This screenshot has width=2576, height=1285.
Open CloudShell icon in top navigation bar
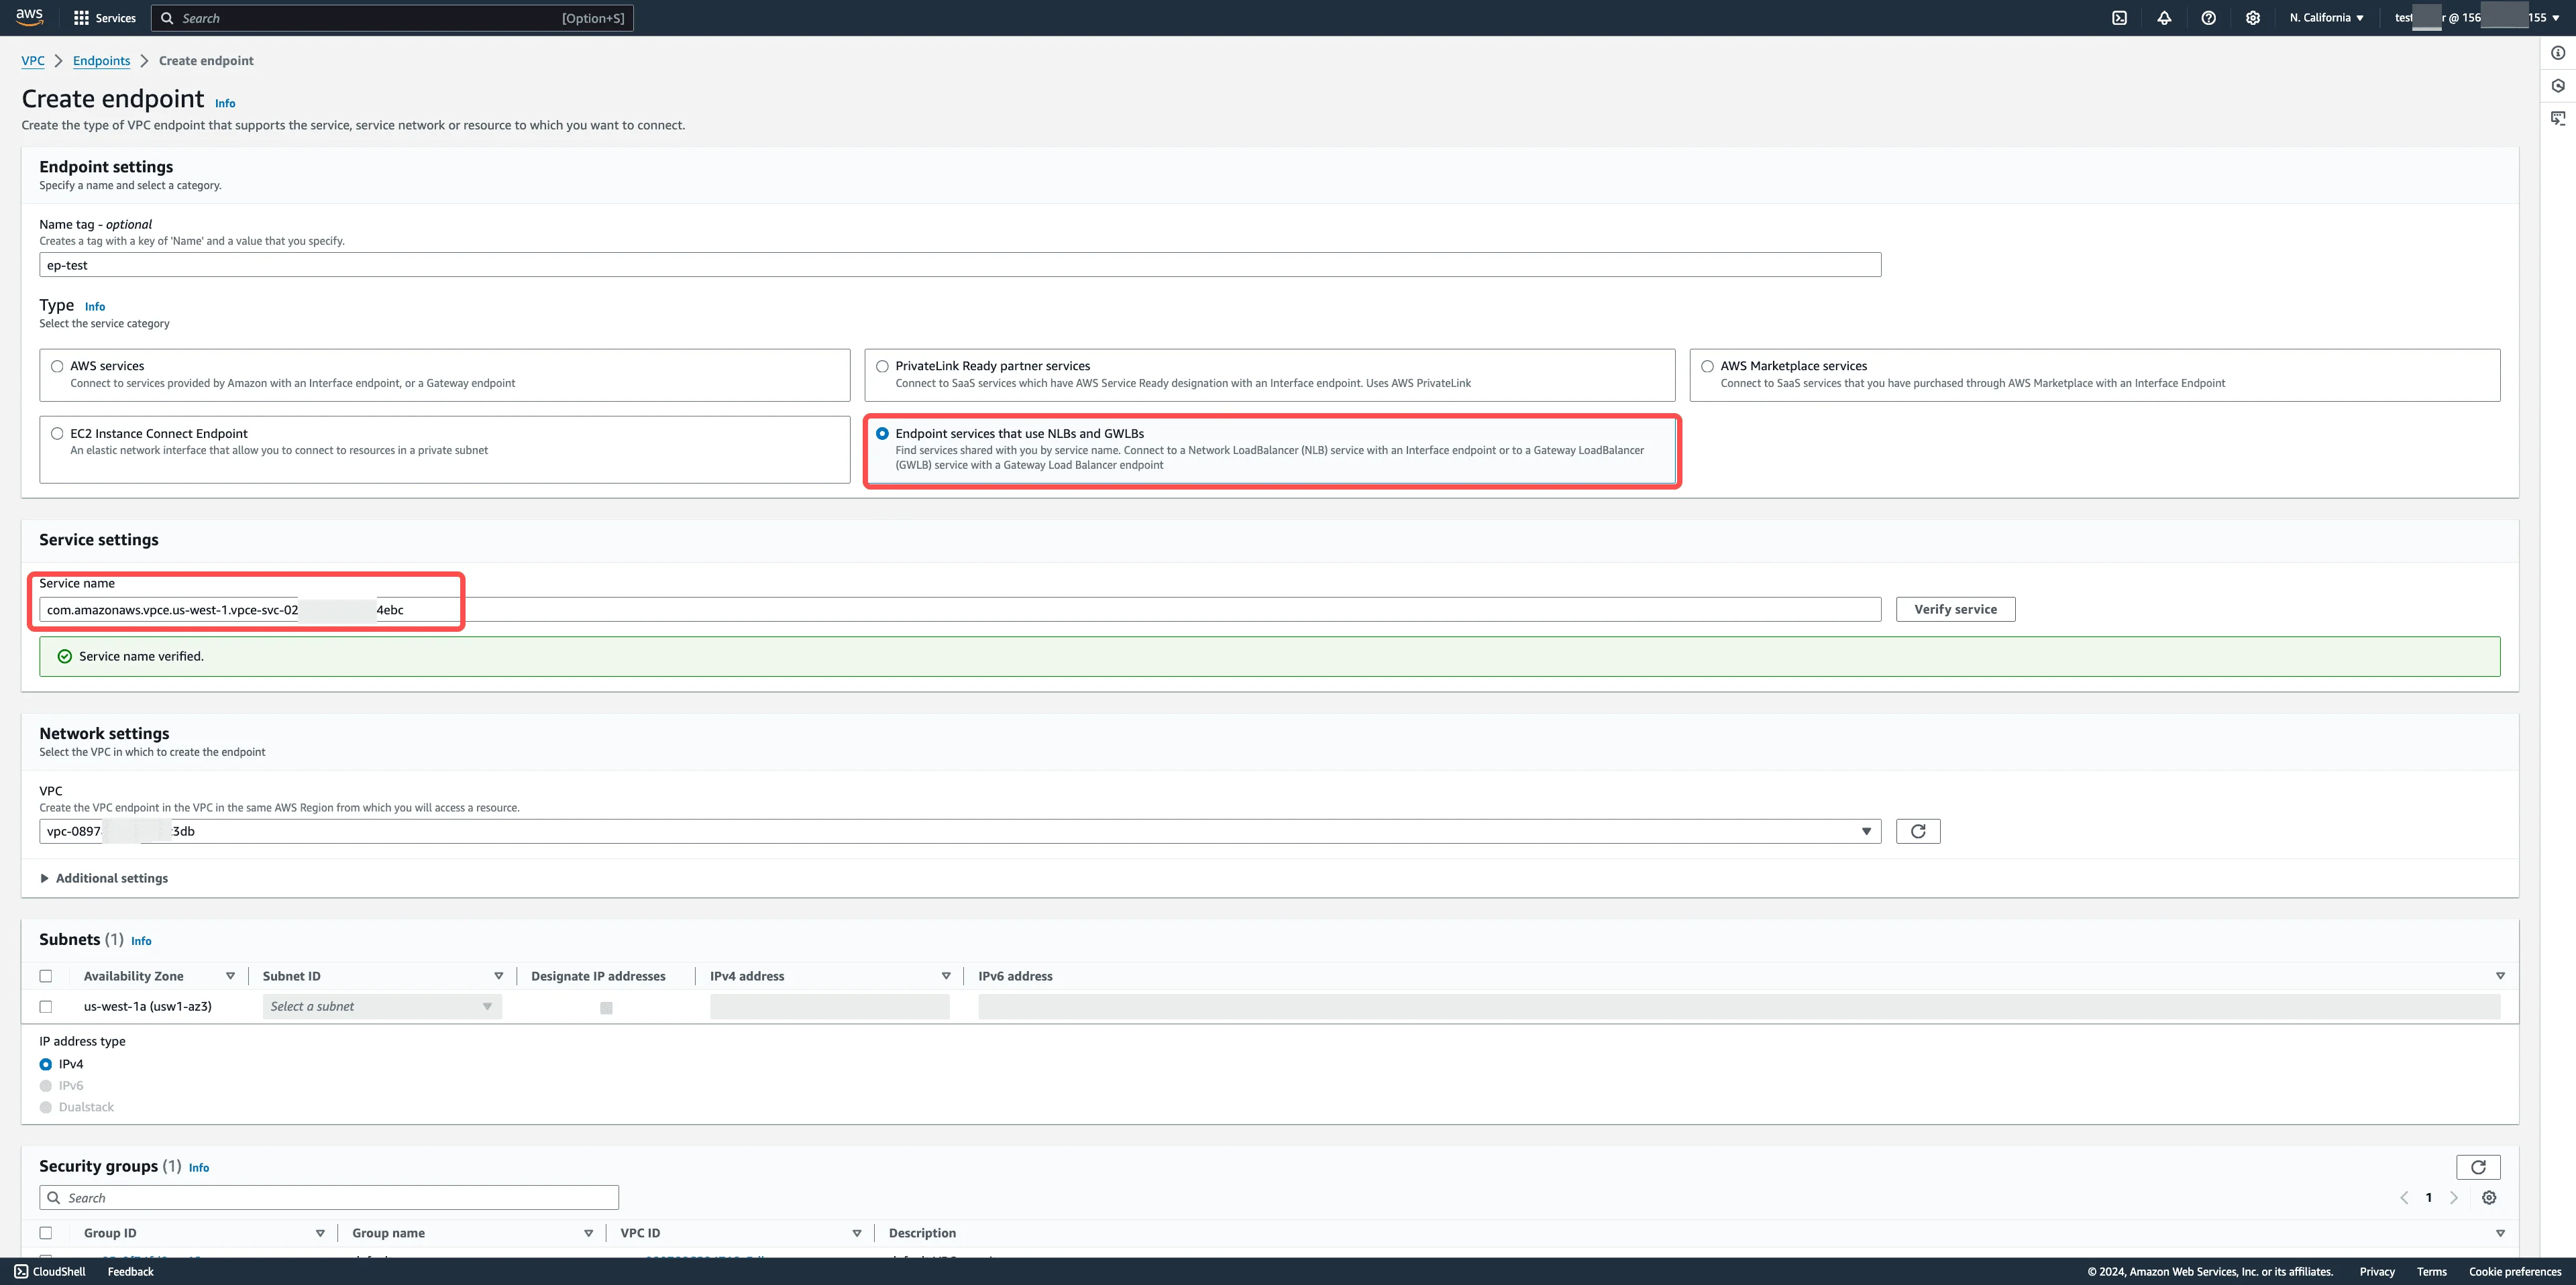coord(2119,18)
